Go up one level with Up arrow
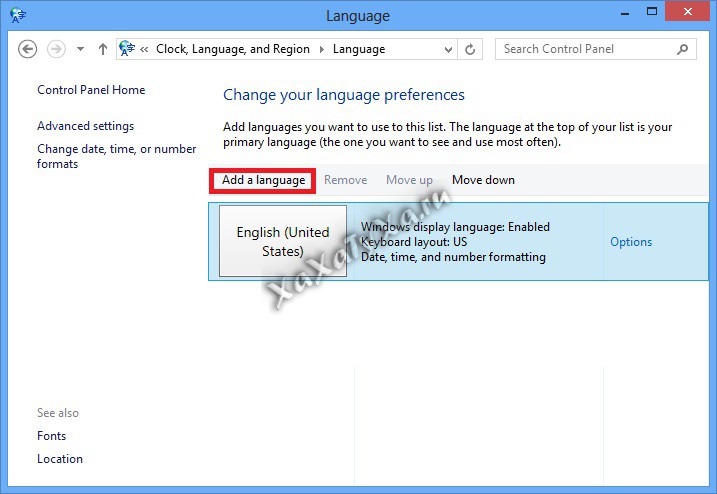 [103, 49]
